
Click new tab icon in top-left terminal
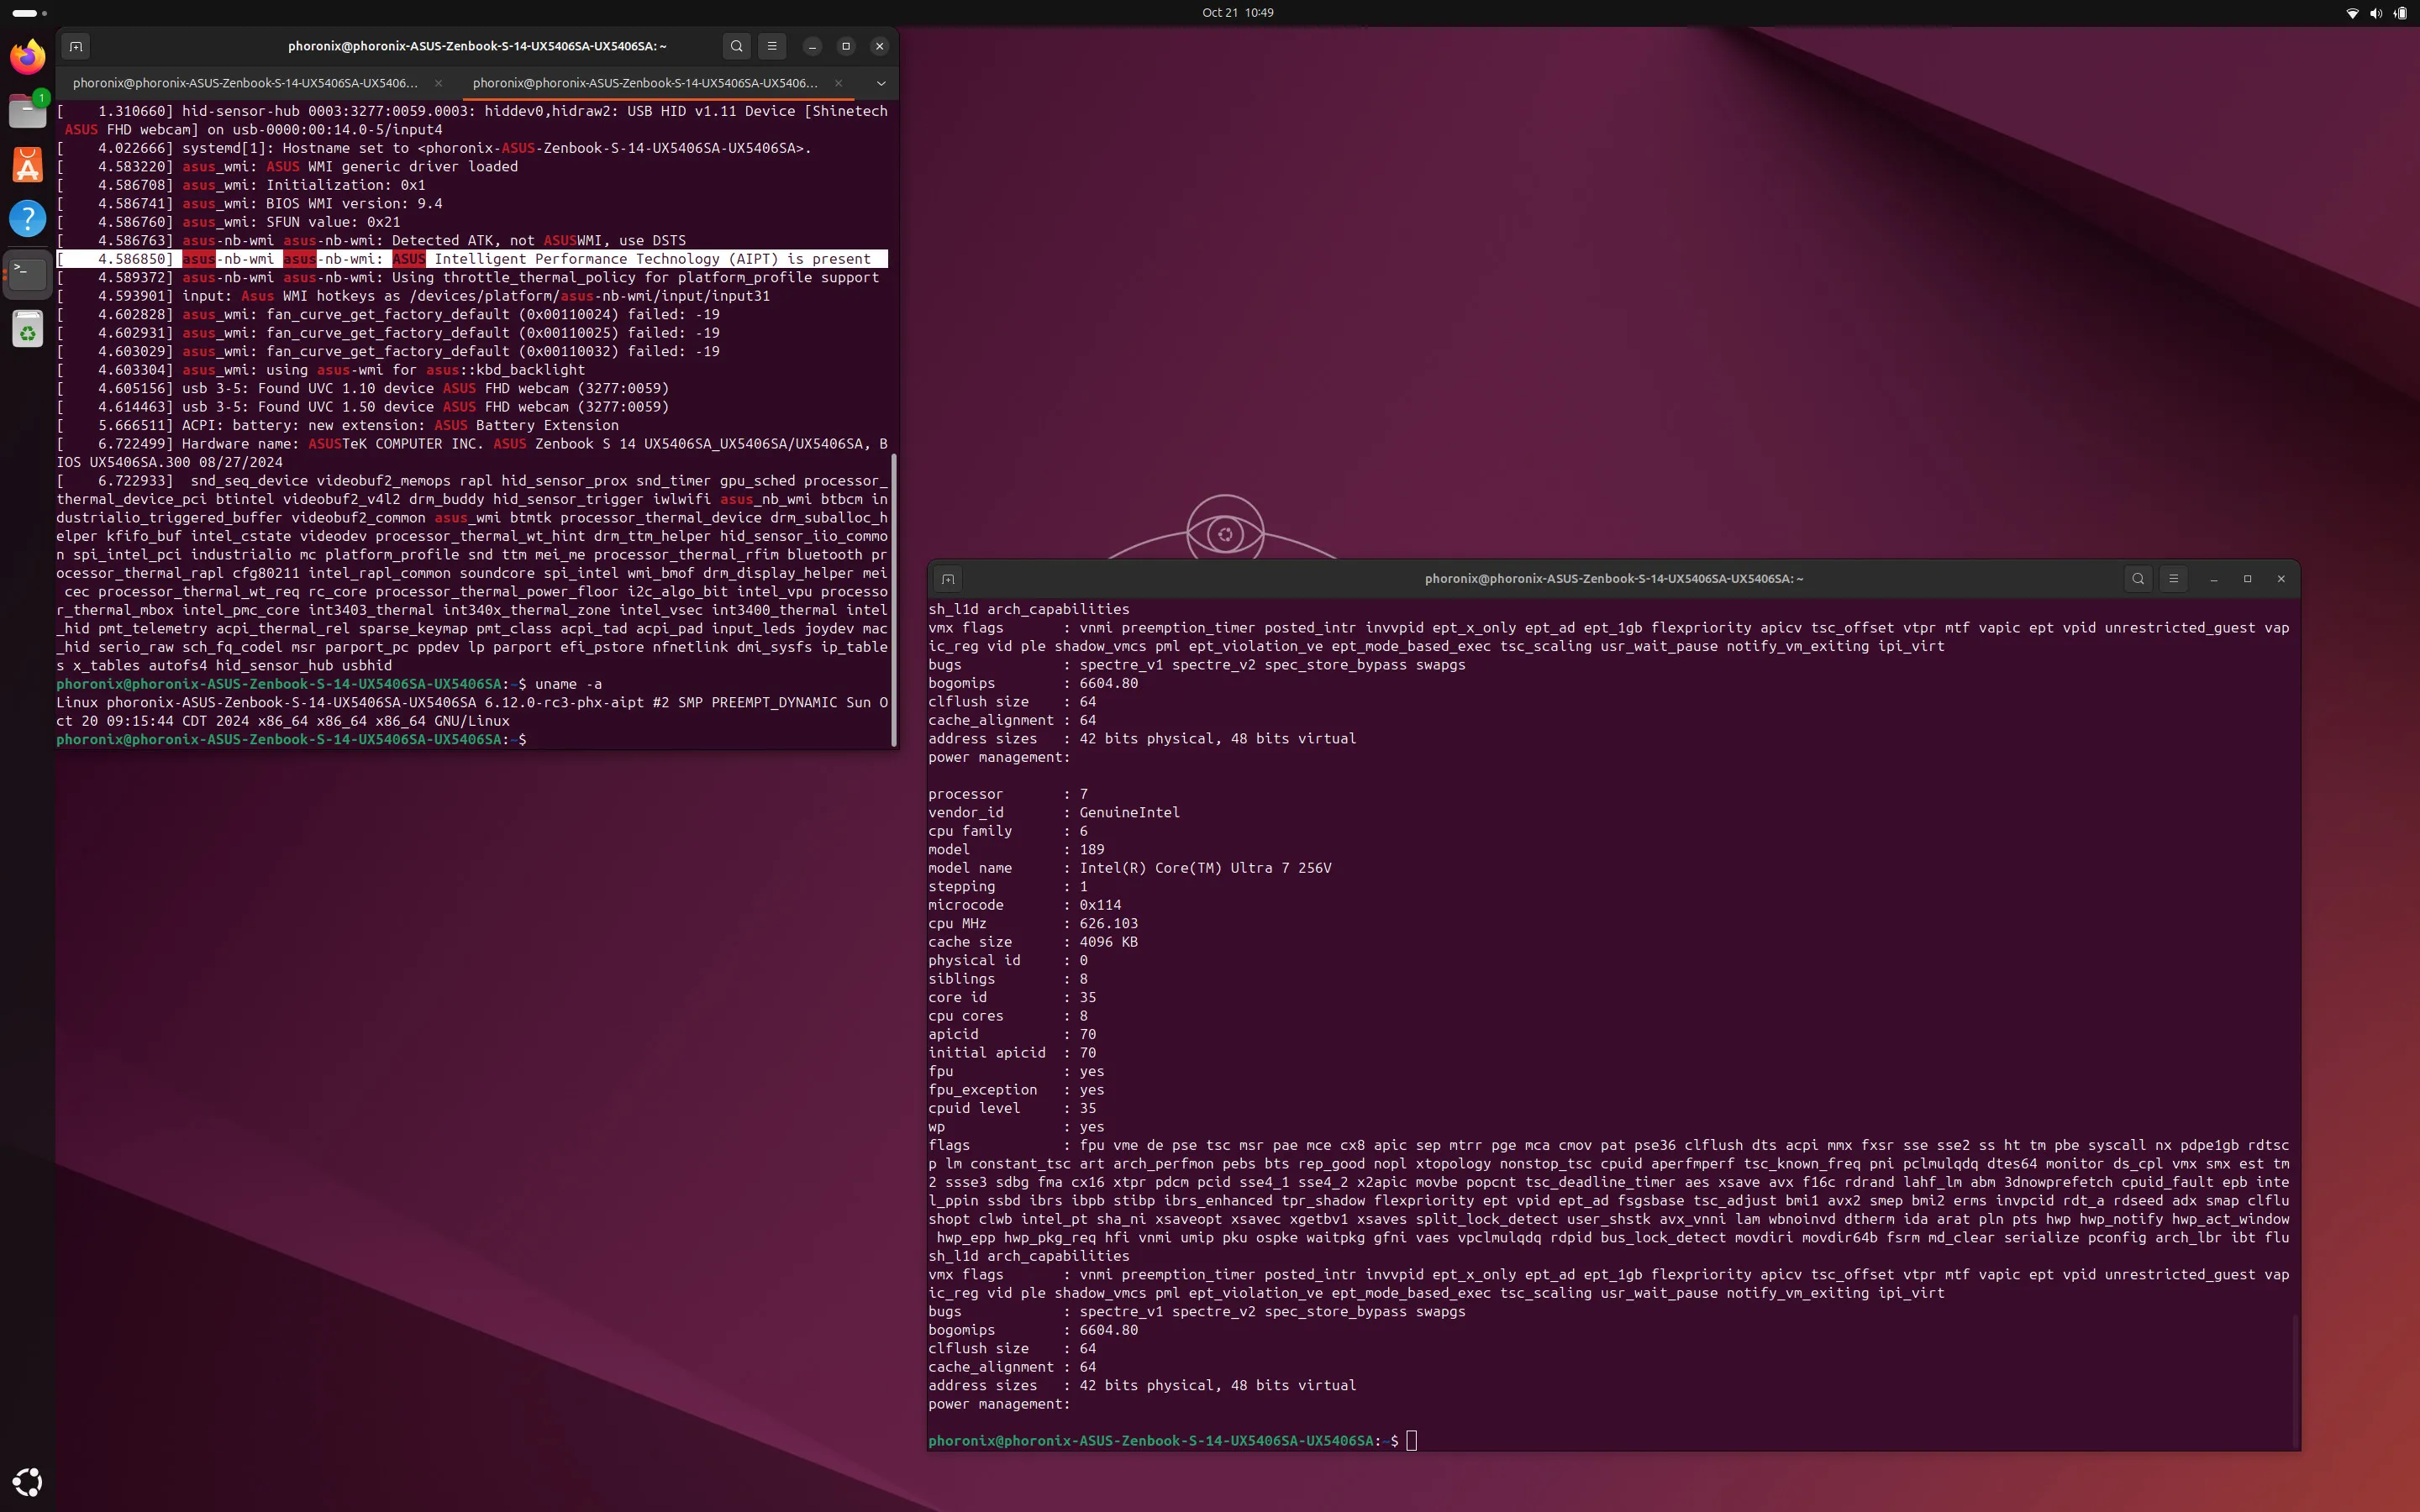pyautogui.click(x=76, y=46)
